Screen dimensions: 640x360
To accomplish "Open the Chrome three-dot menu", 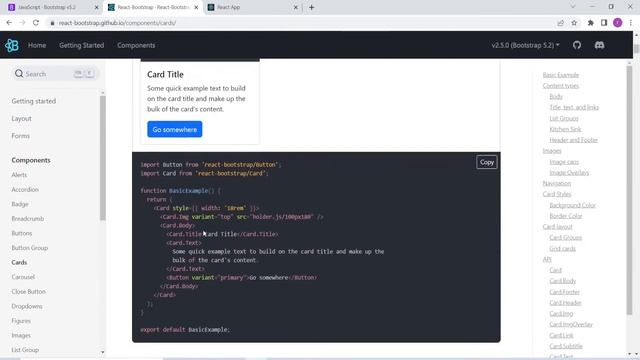I will (631, 23).
